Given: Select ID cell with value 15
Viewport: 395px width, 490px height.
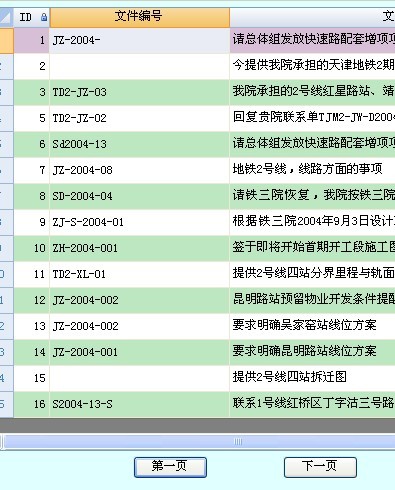Looking at the screenshot, I should tap(32, 378).
